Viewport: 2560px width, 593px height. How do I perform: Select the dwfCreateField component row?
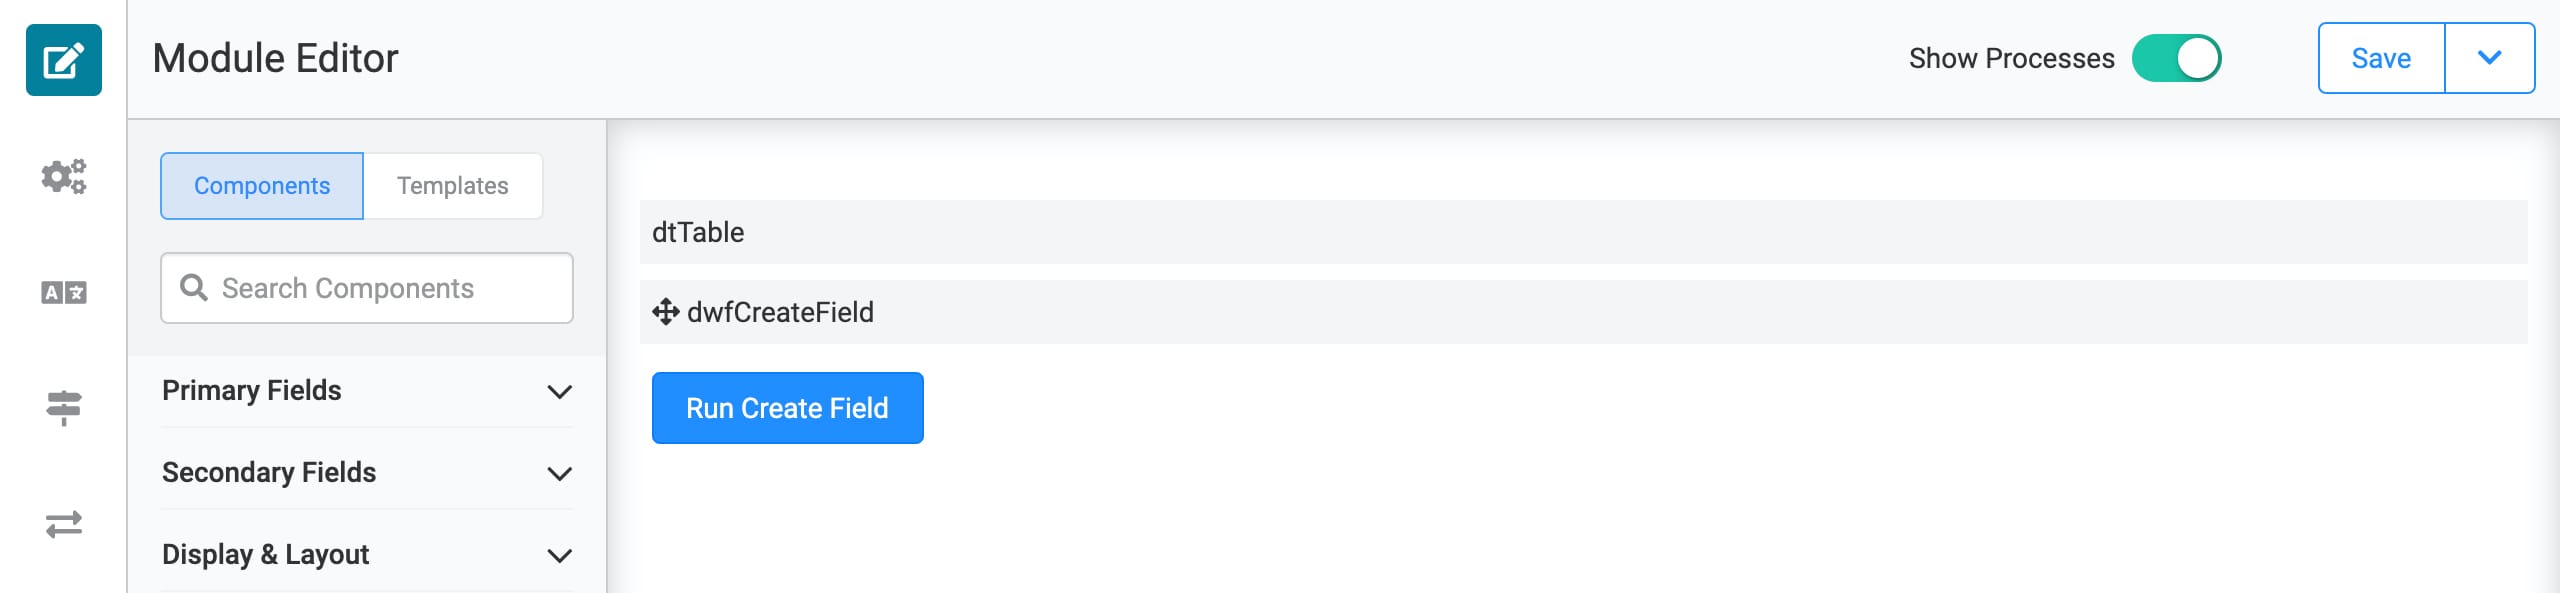(x=1584, y=312)
